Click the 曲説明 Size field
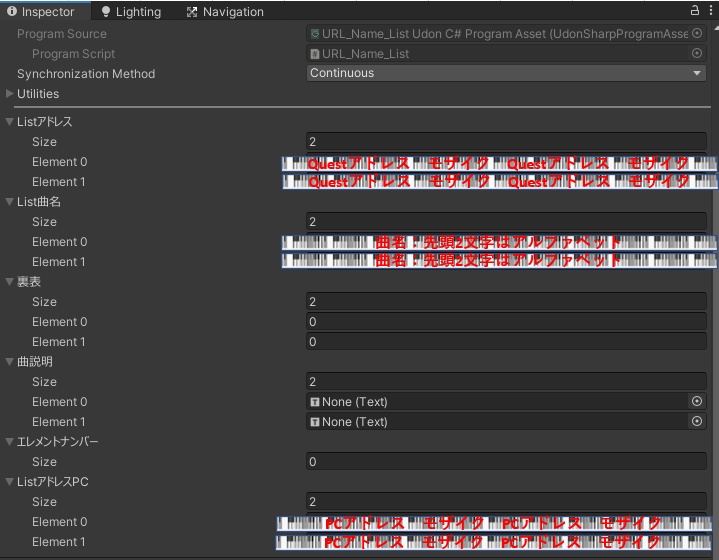 (x=506, y=382)
